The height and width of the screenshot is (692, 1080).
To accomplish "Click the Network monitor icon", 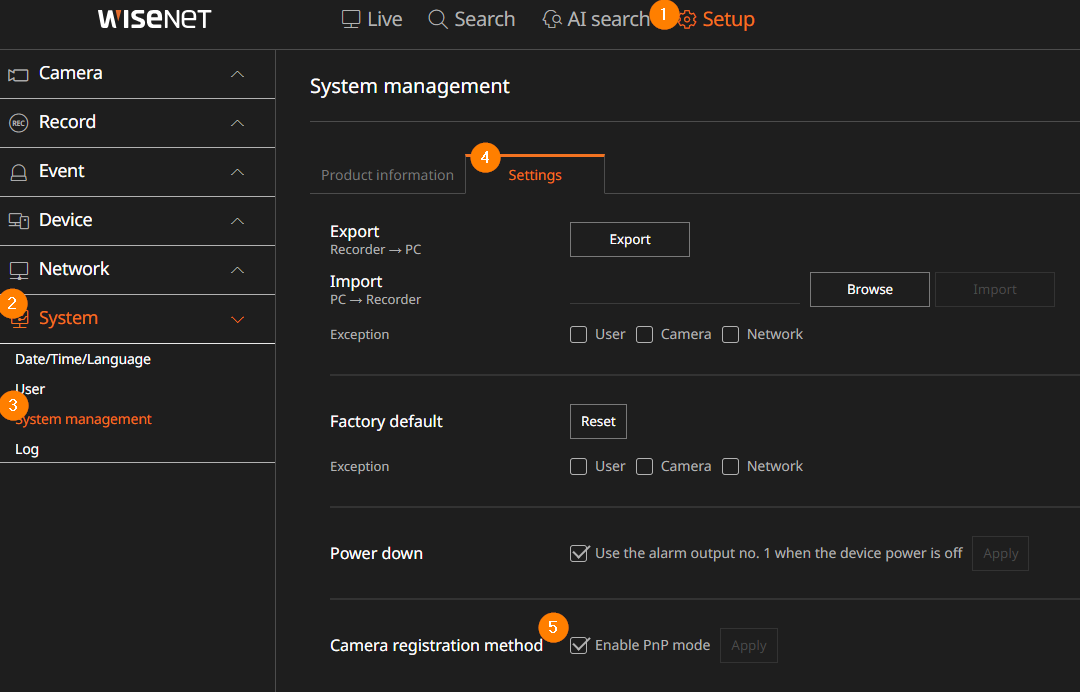I will click(18, 270).
